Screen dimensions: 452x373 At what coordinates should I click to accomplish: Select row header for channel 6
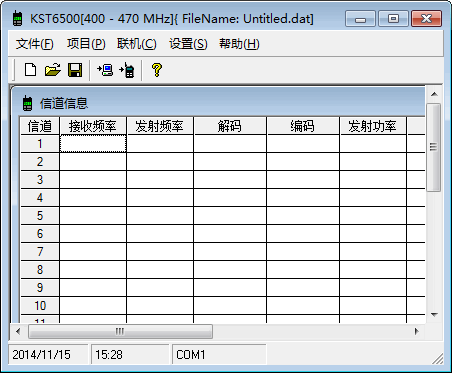pyautogui.click(x=40, y=234)
